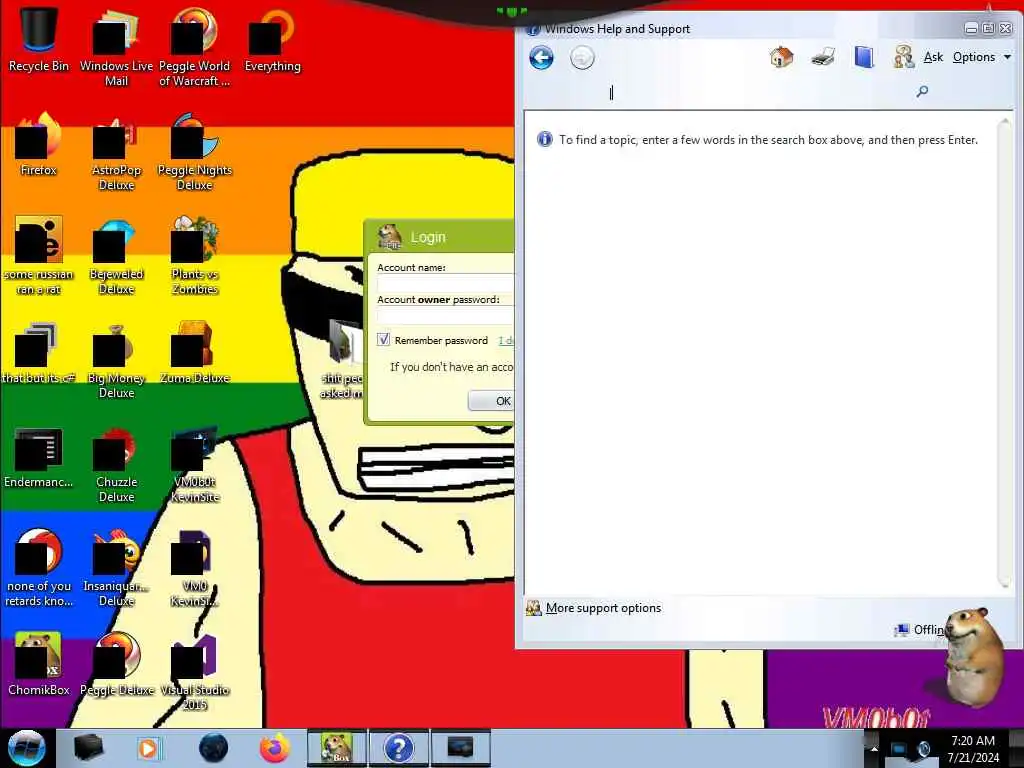The image size is (1024, 768).
Task: Select Windows Live Mail desktop icon
Action: click(116, 47)
